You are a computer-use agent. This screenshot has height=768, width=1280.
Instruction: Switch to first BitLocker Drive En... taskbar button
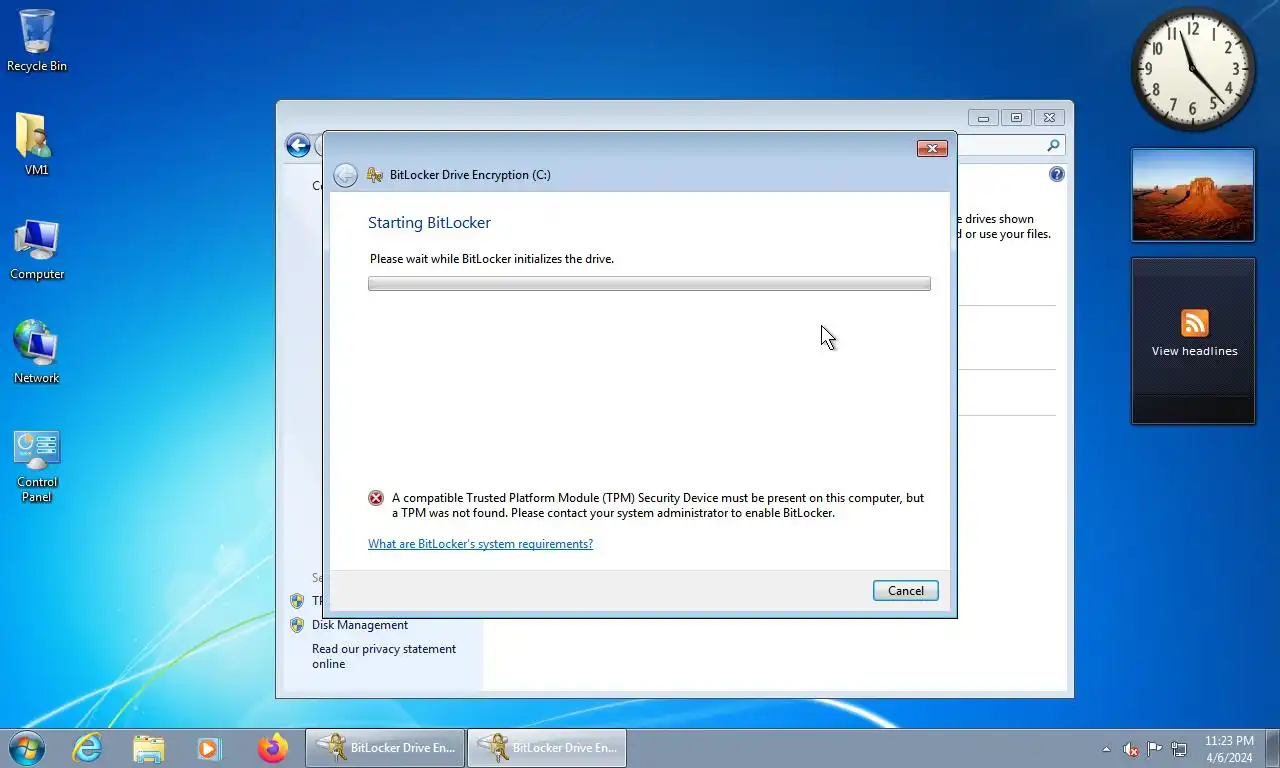coord(385,748)
